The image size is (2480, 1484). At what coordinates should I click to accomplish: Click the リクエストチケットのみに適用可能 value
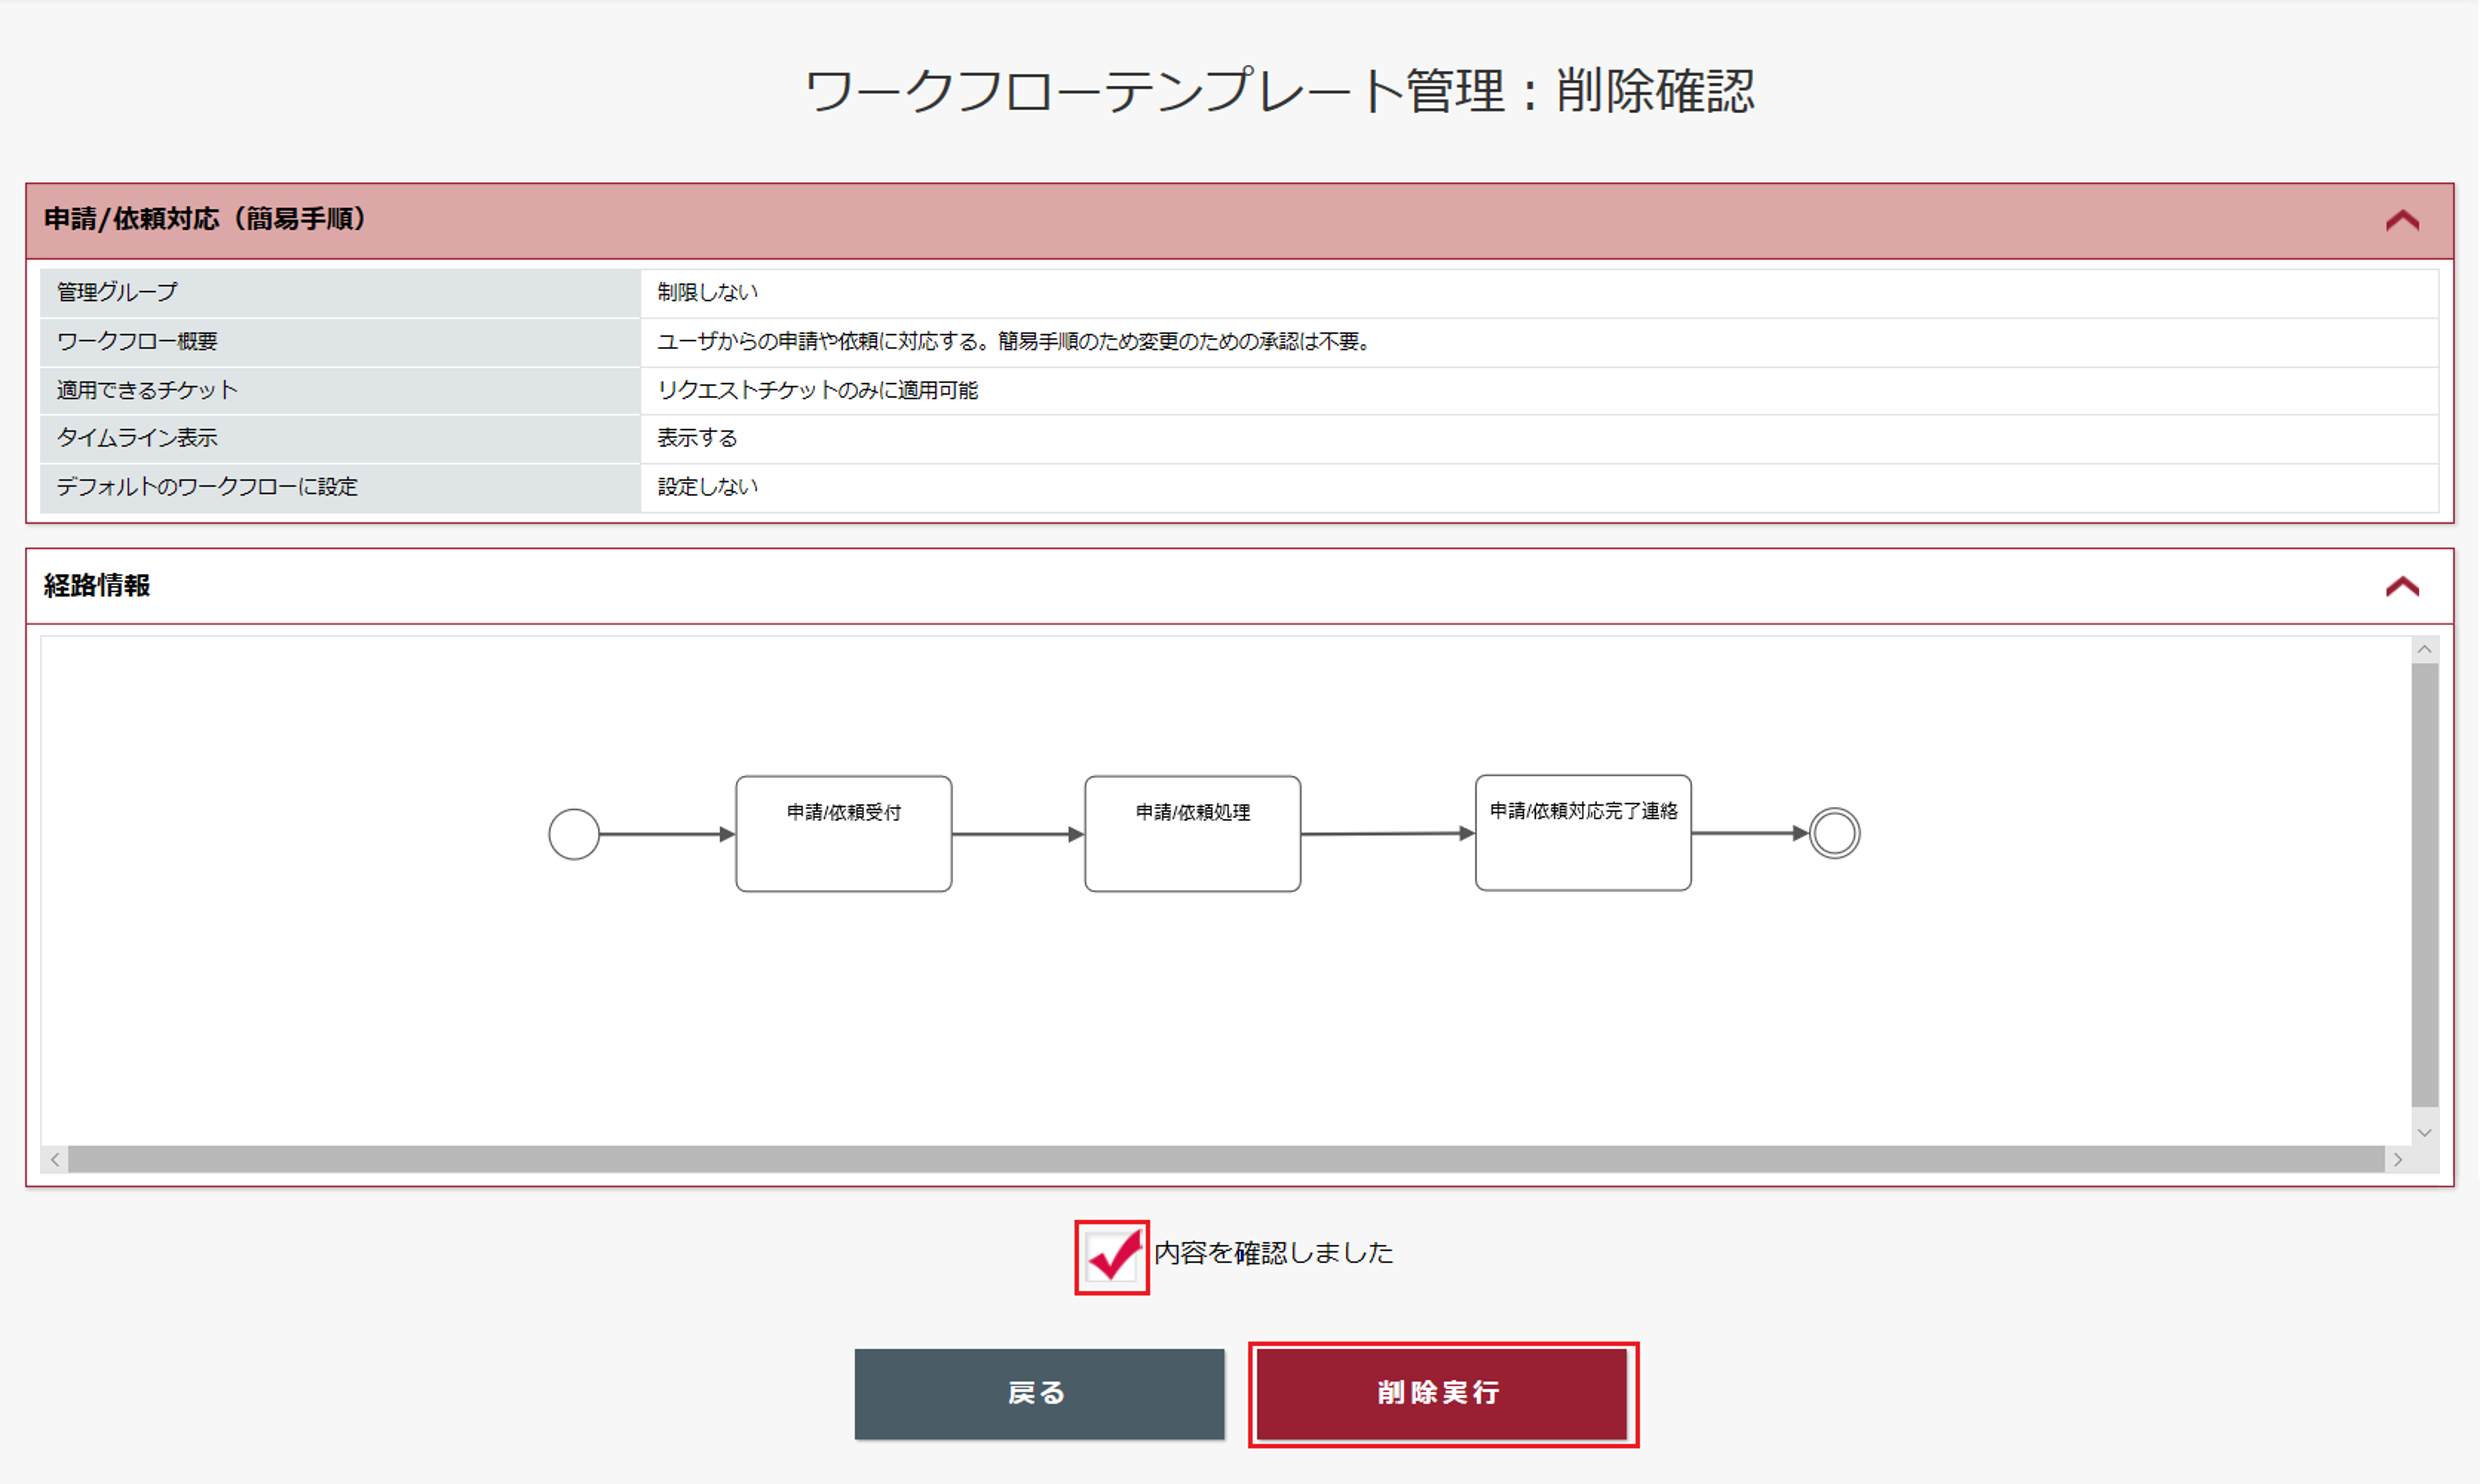[x=818, y=390]
